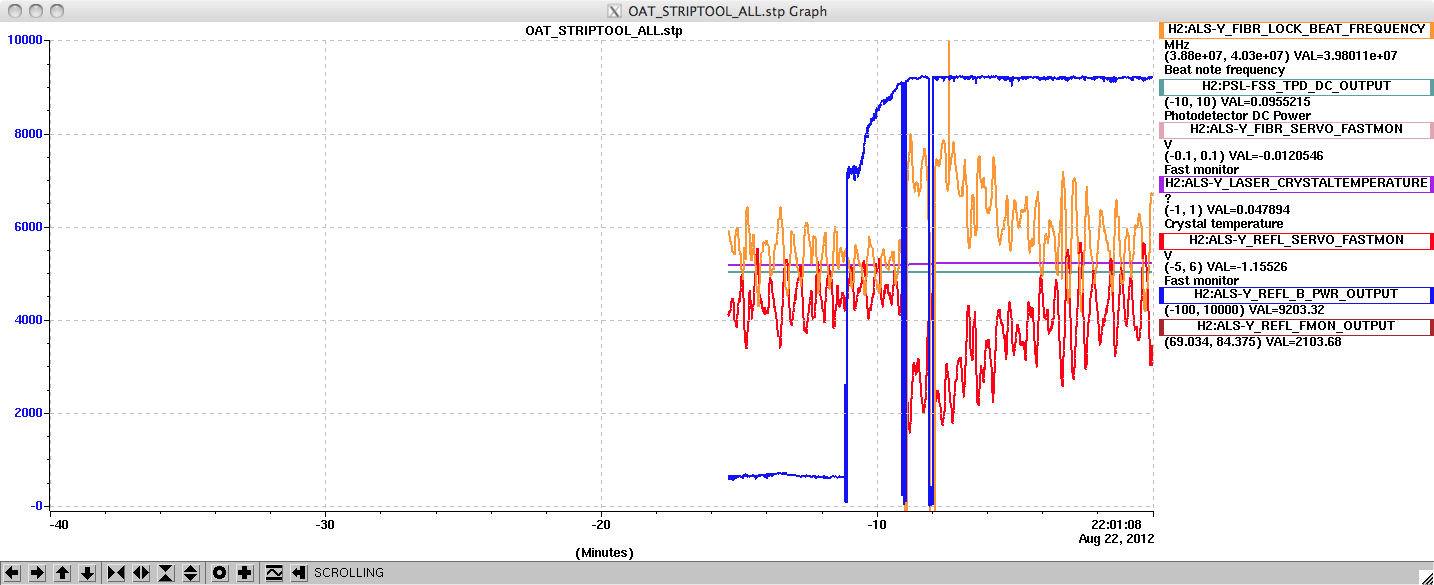The image size is (1434, 585).
Task: Select the H2:PSL-FSS_TPD_DC_OUTPUT curve label
Action: pos(1296,87)
